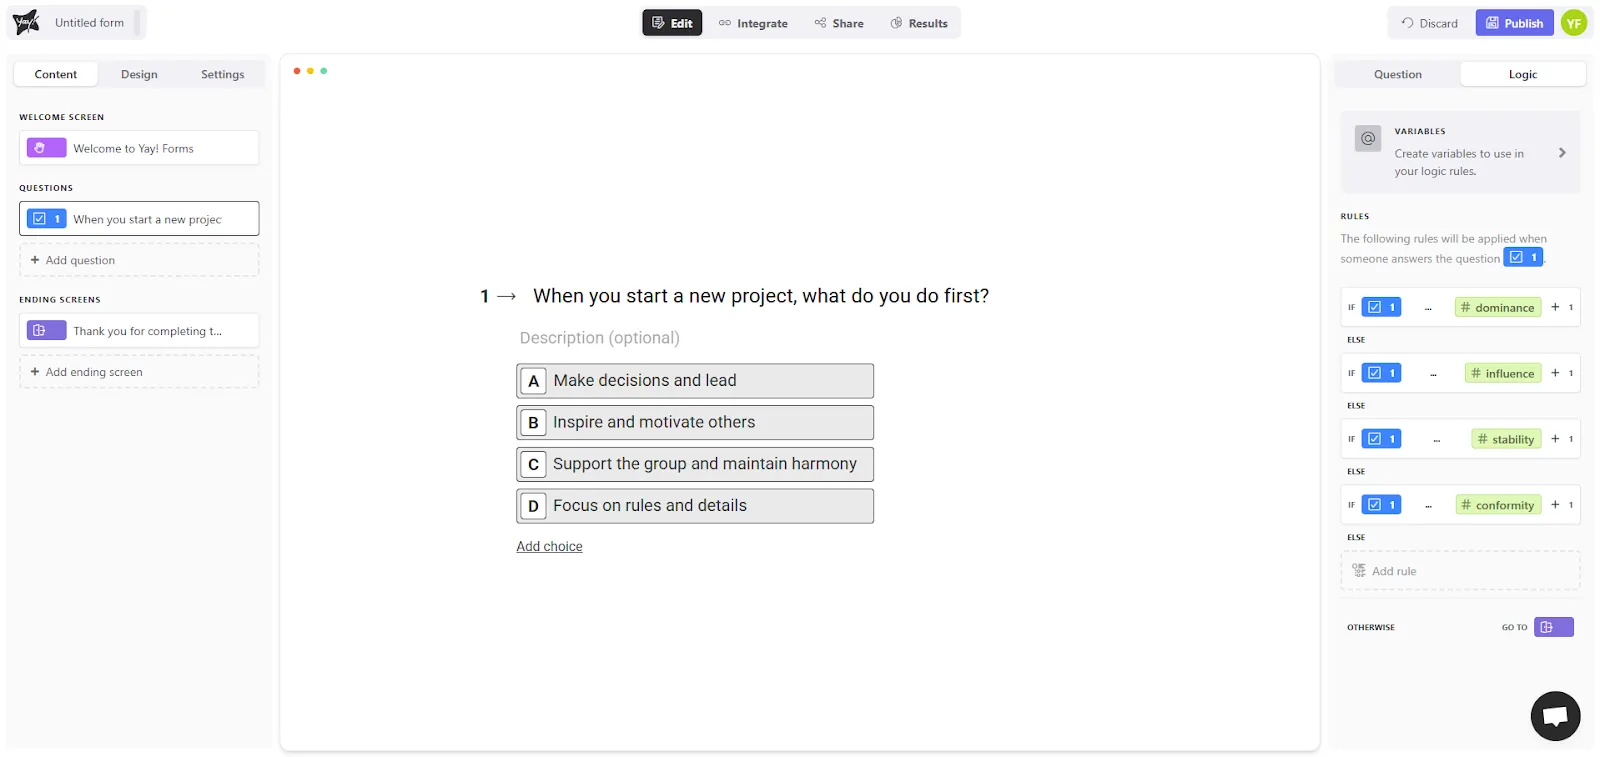The width and height of the screenshot is (1600, 757).
Task: Click the 'Add choice' link
Action: point(549,547)
